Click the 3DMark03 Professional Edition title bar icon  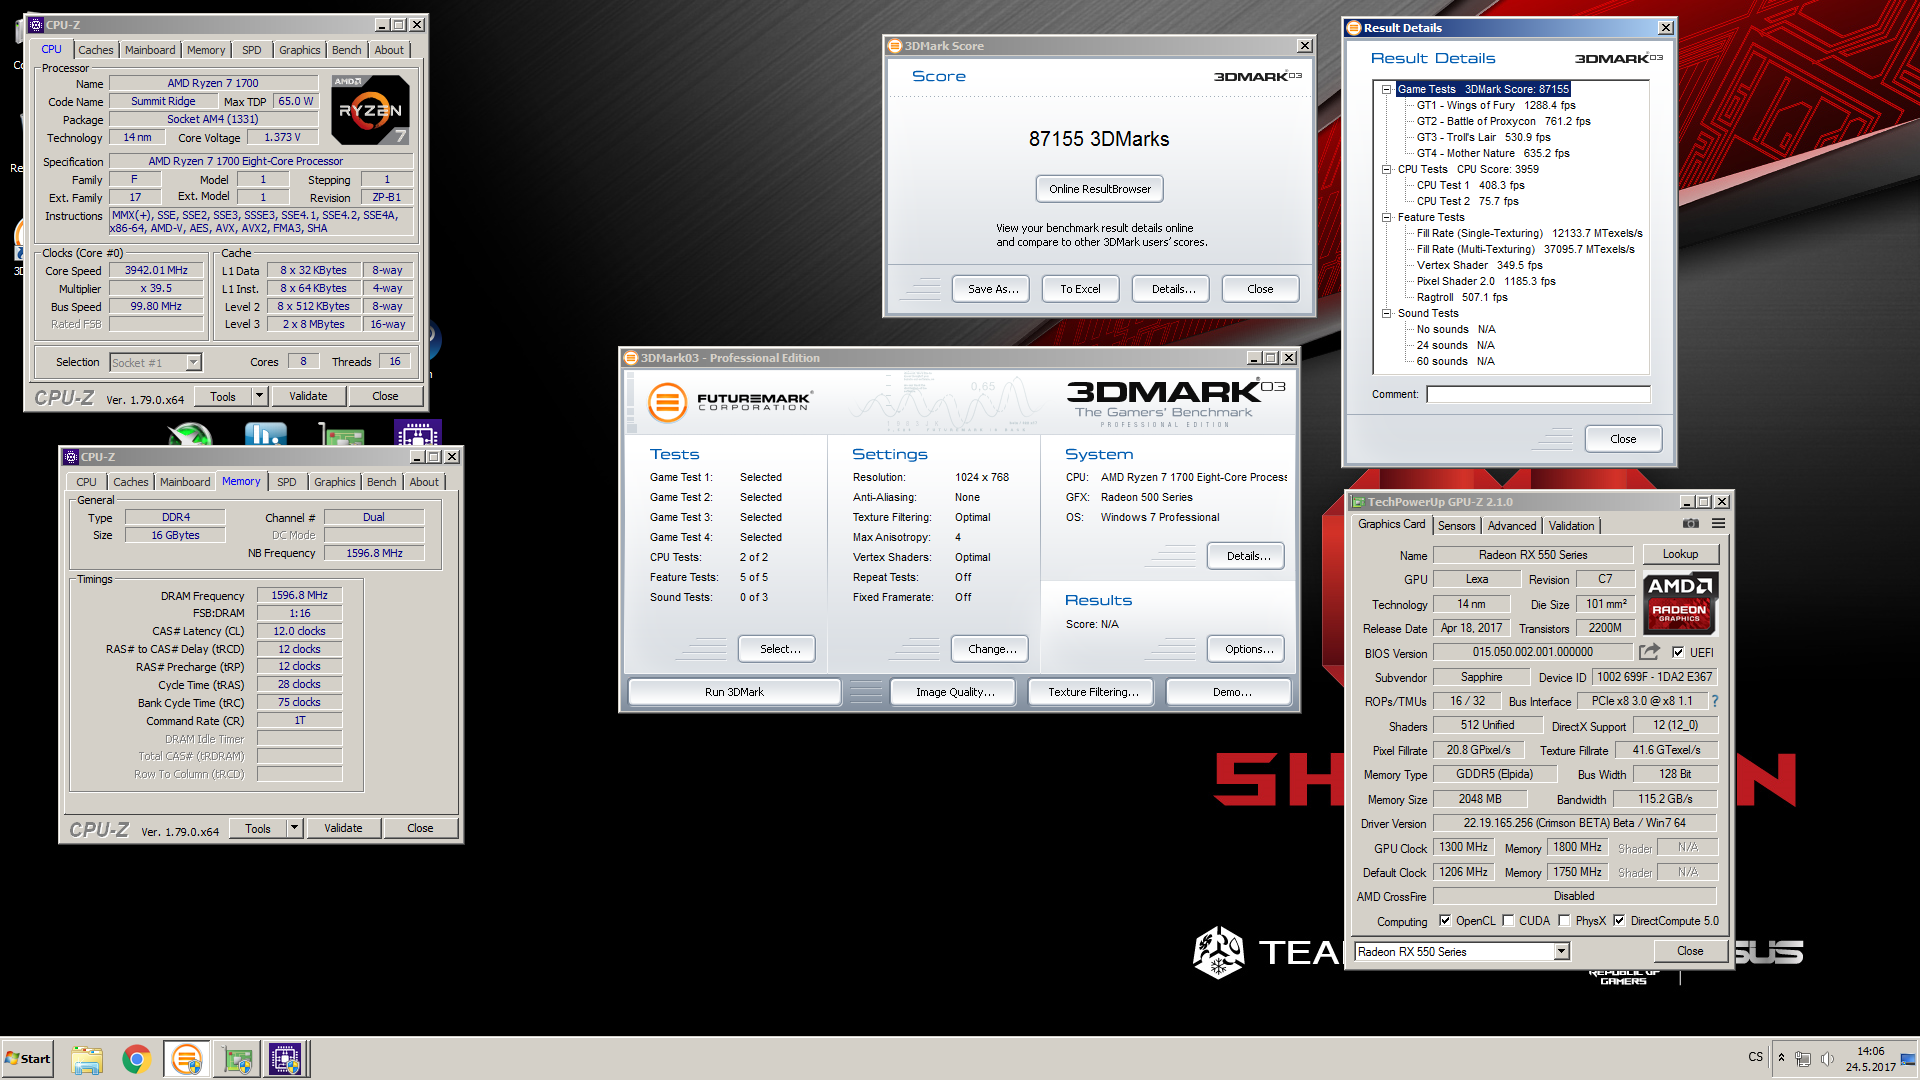(x=631, y=358)
